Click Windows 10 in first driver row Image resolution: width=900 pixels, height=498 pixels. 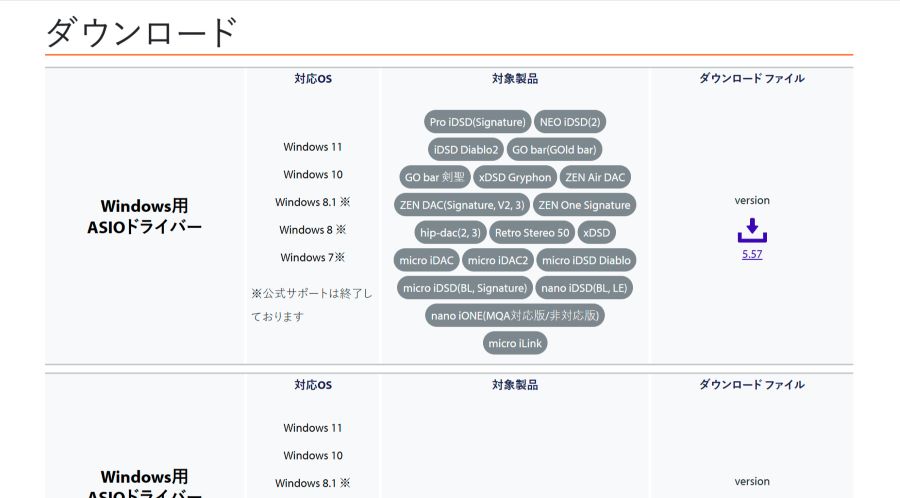[313, 174]
